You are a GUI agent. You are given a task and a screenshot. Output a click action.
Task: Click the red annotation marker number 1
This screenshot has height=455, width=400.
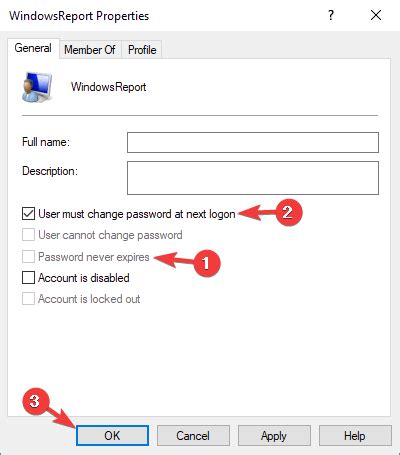coord(207,263)
